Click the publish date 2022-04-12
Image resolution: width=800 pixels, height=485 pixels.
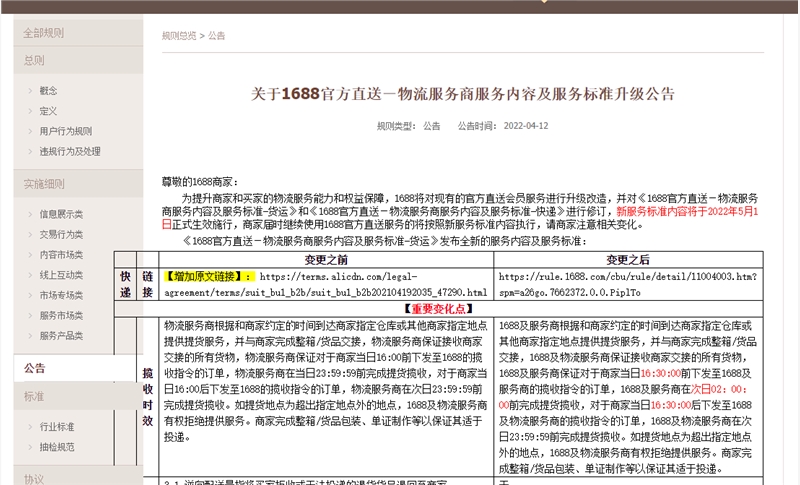coord(526,126)
